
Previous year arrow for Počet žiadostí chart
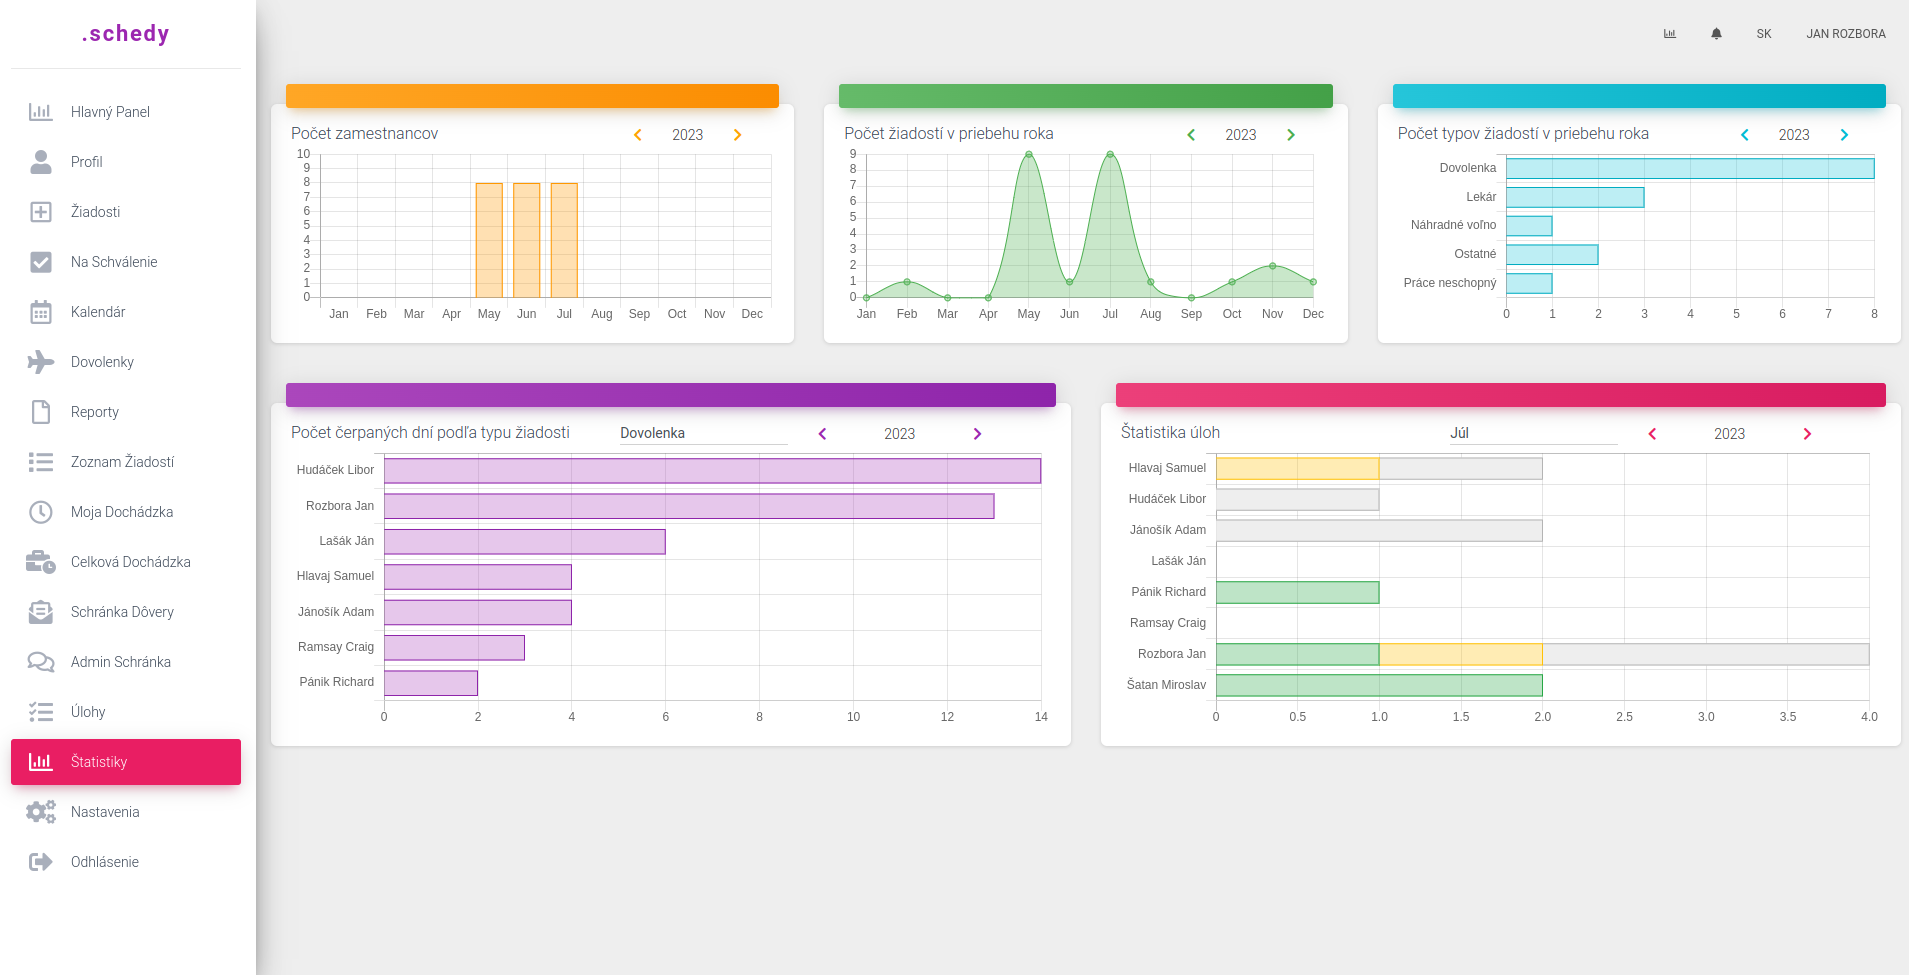(x=1191, y=135)
